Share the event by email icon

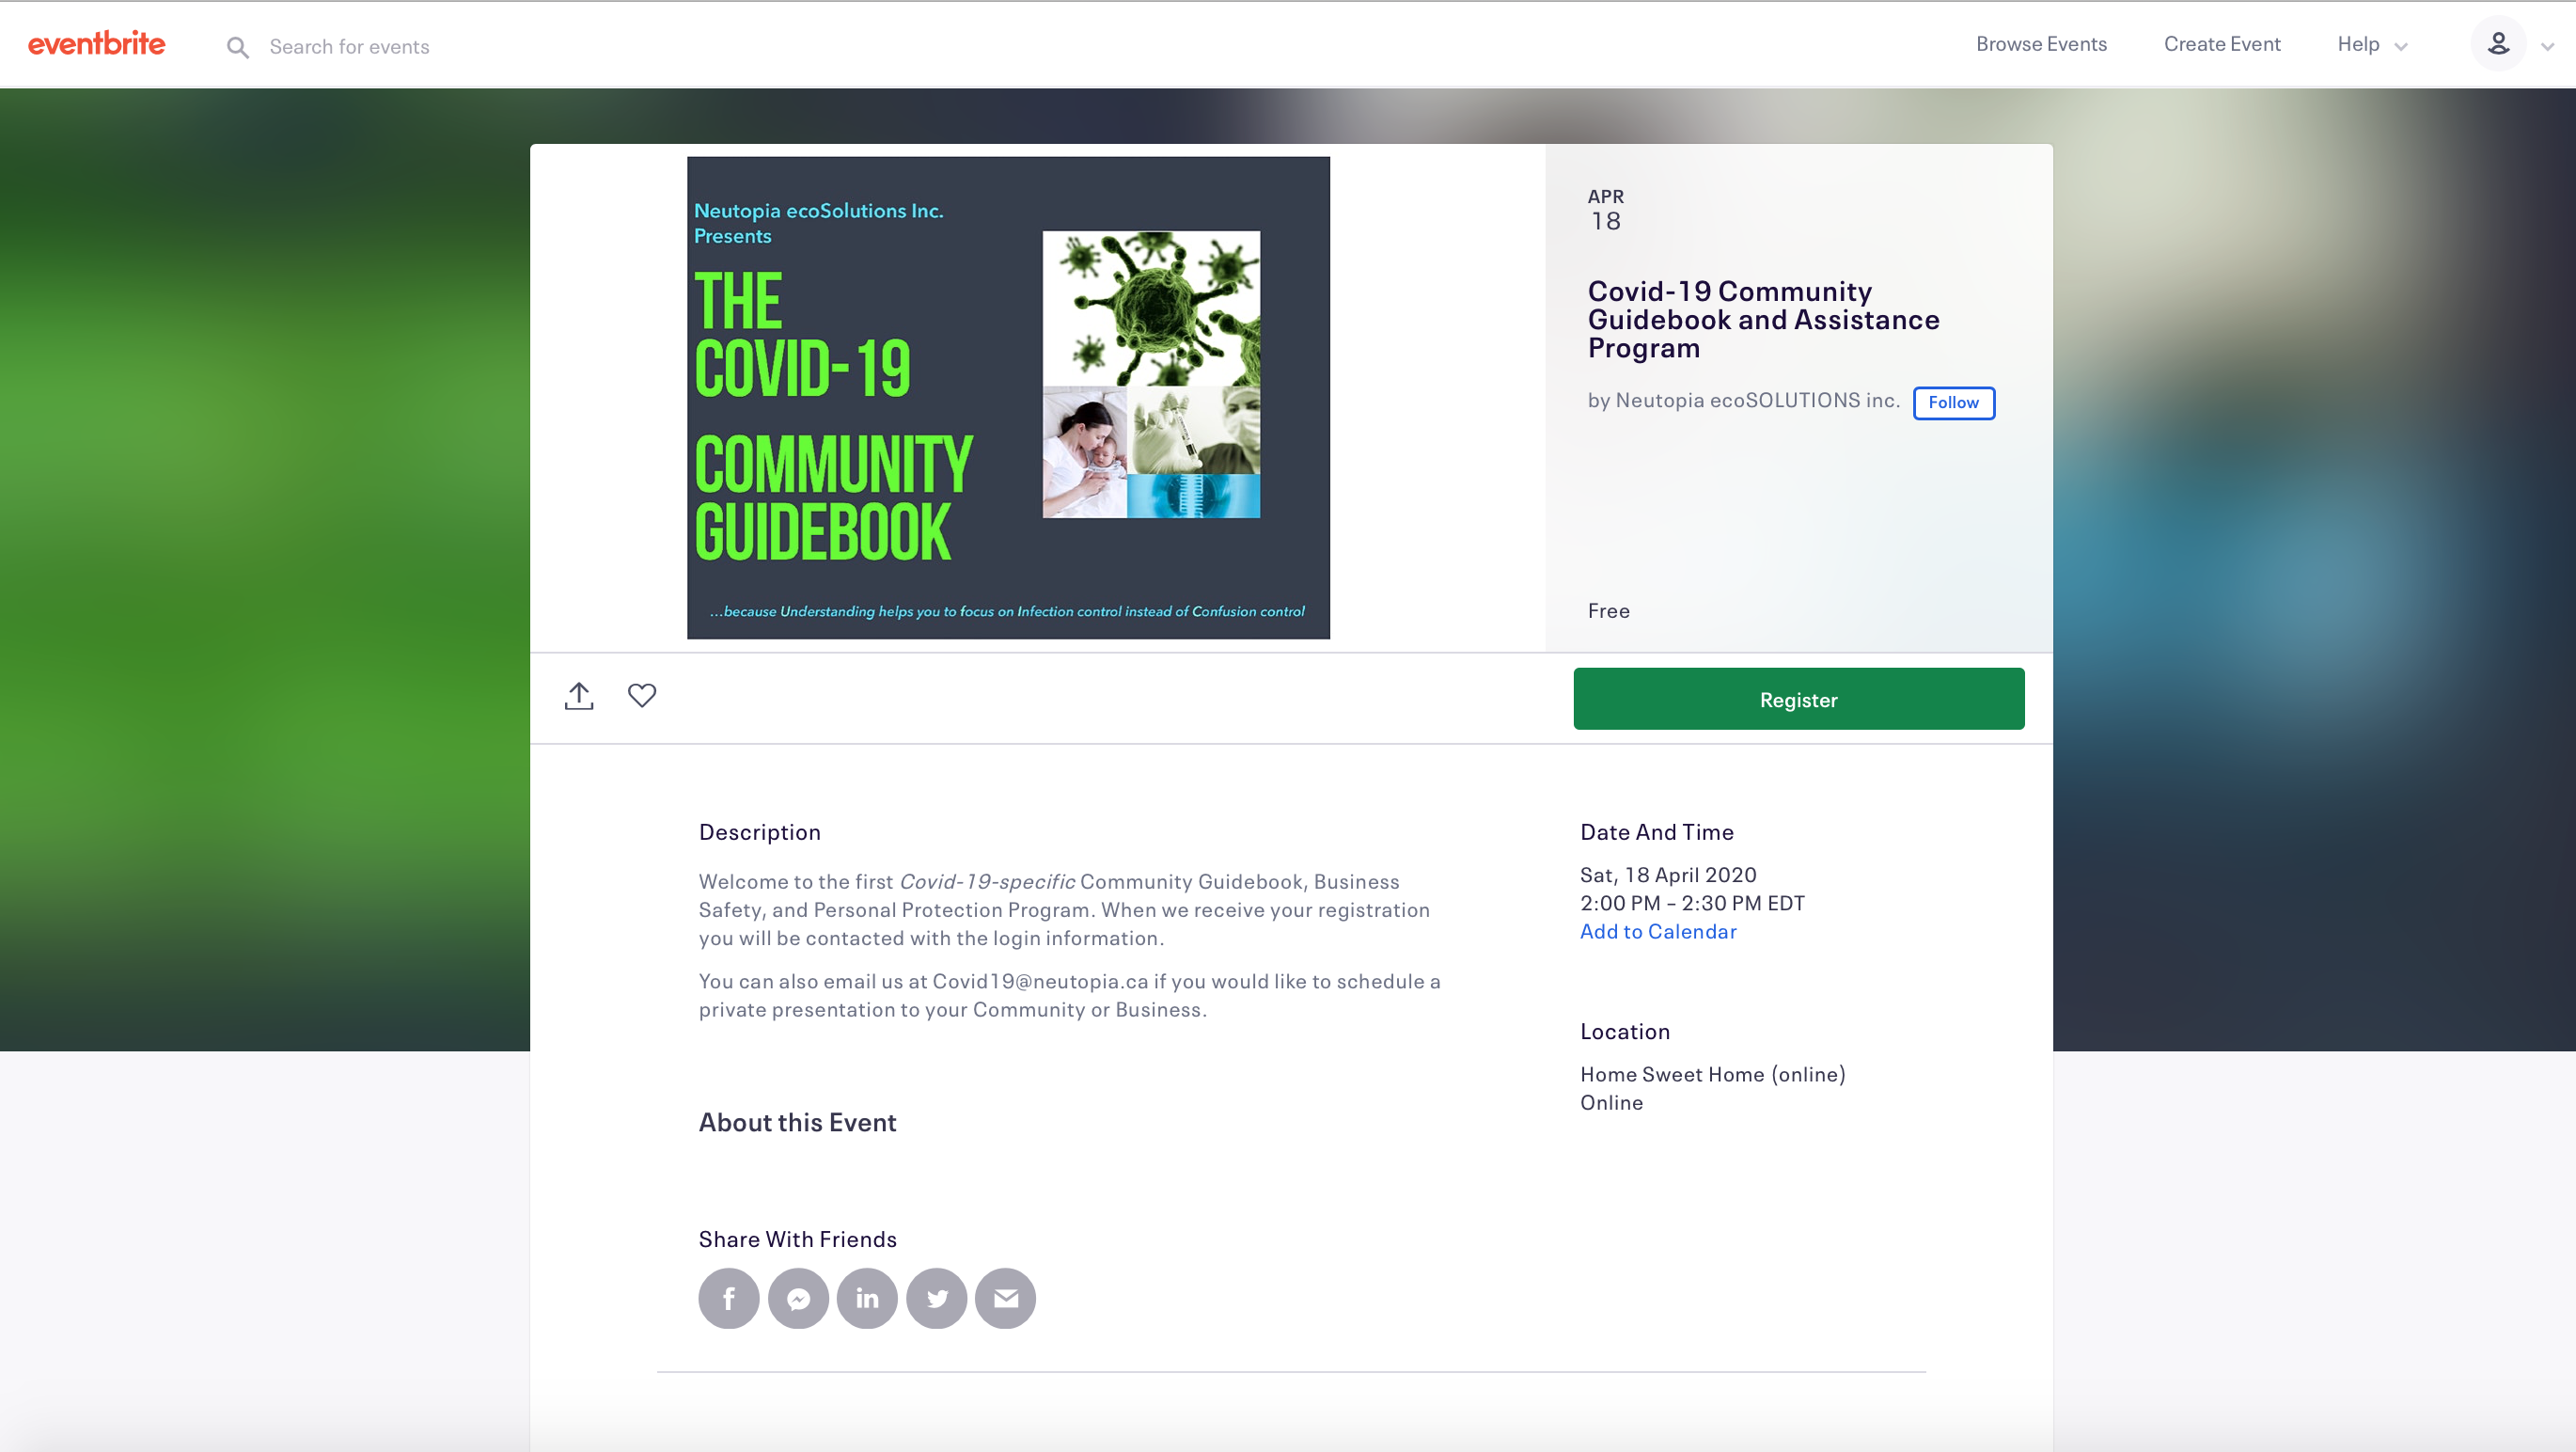pos(1005,1298)
